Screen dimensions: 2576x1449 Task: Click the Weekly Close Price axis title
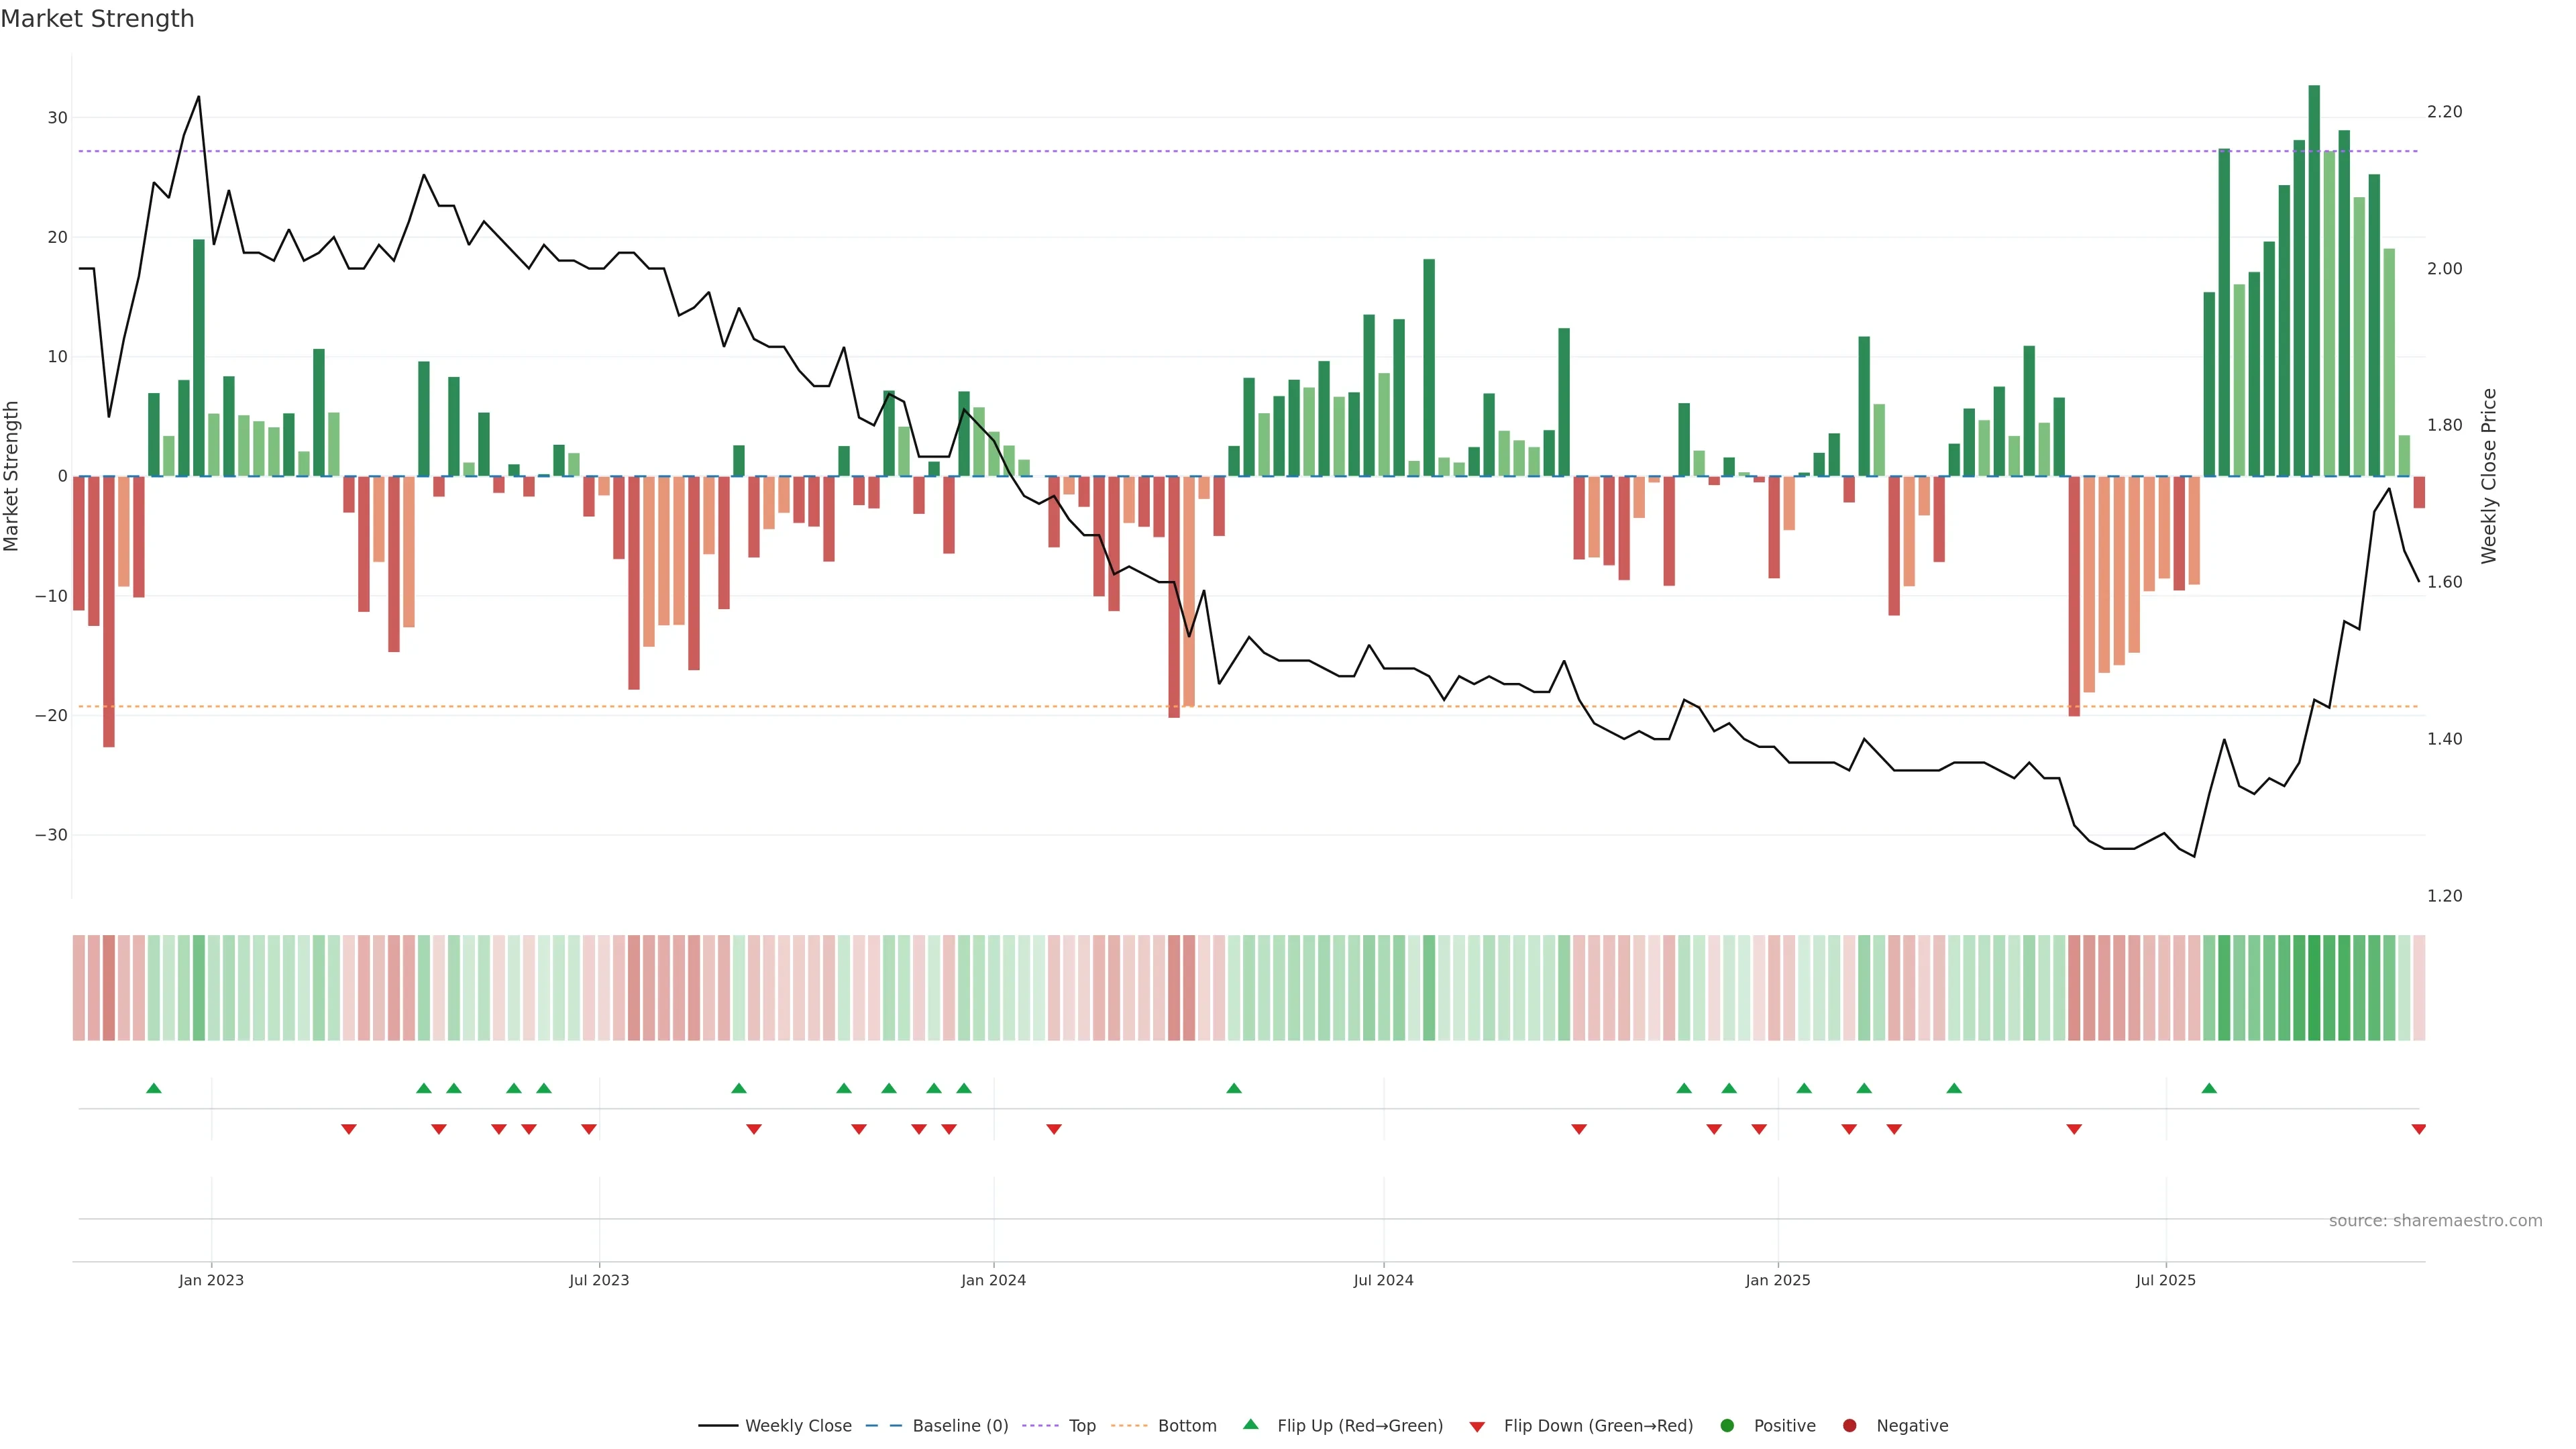[2489, 476]
